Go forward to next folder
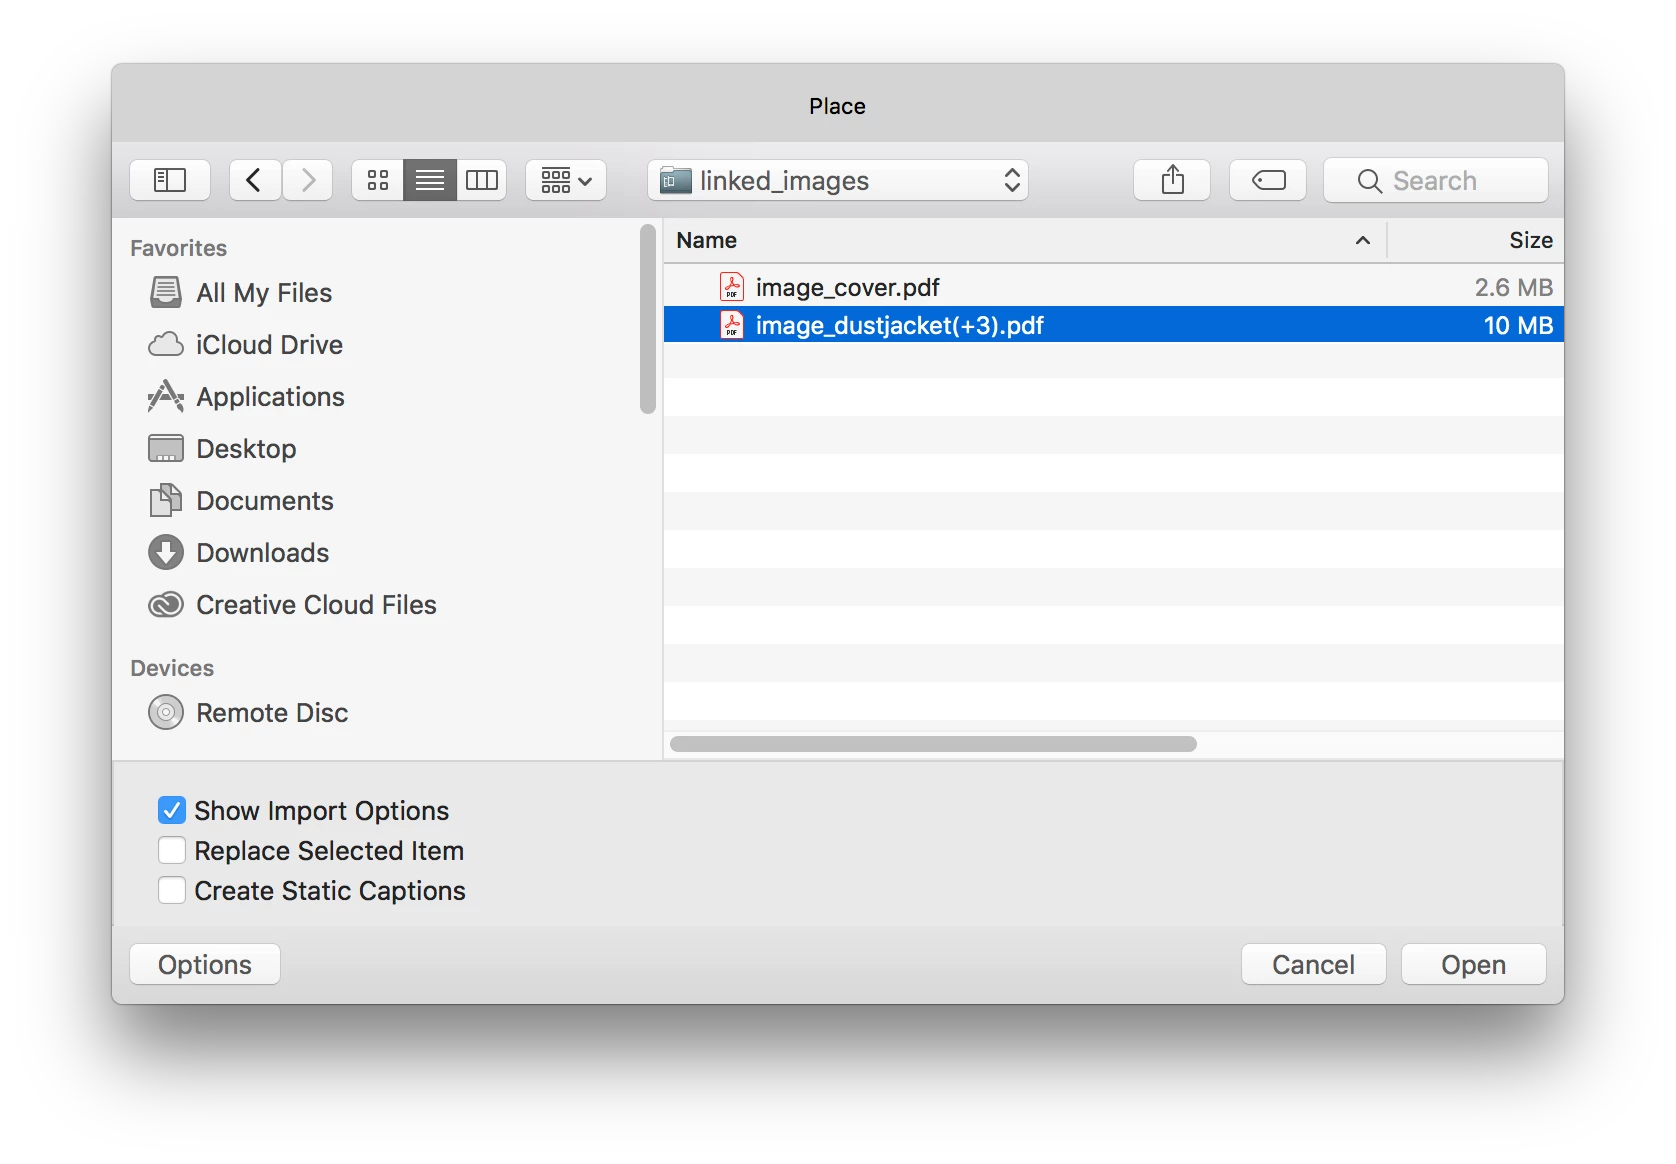Viewport: 1676px width, 1164px height. coord(308,180)
